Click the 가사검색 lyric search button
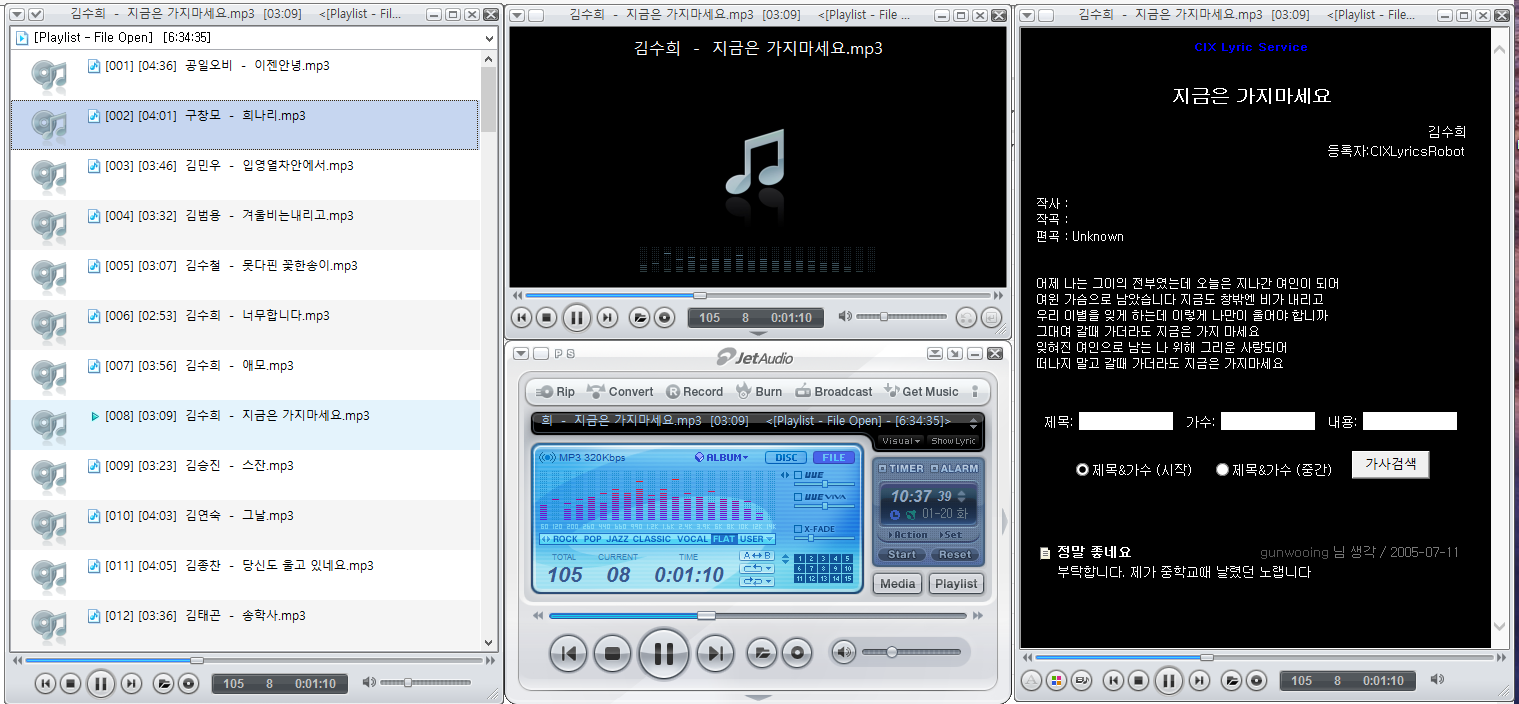This screenshot has height=704, width=1519. point(1390,464)
